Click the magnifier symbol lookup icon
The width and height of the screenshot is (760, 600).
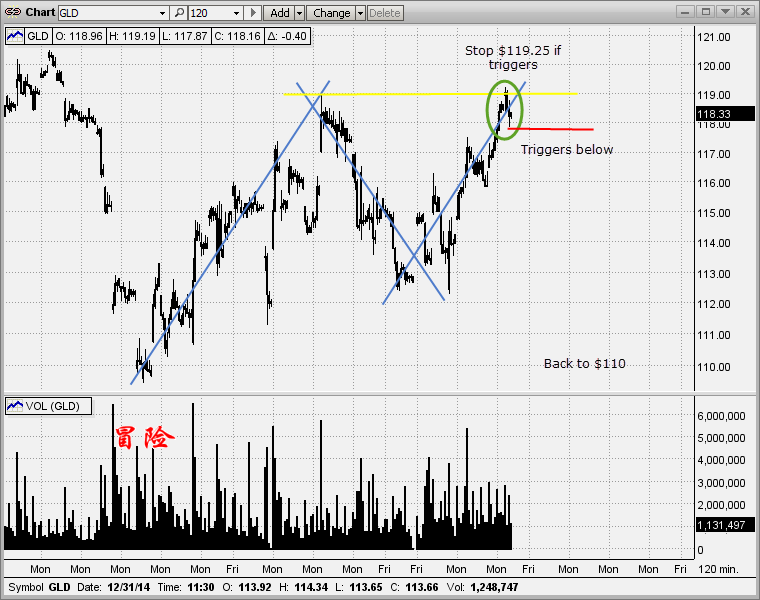179,13
